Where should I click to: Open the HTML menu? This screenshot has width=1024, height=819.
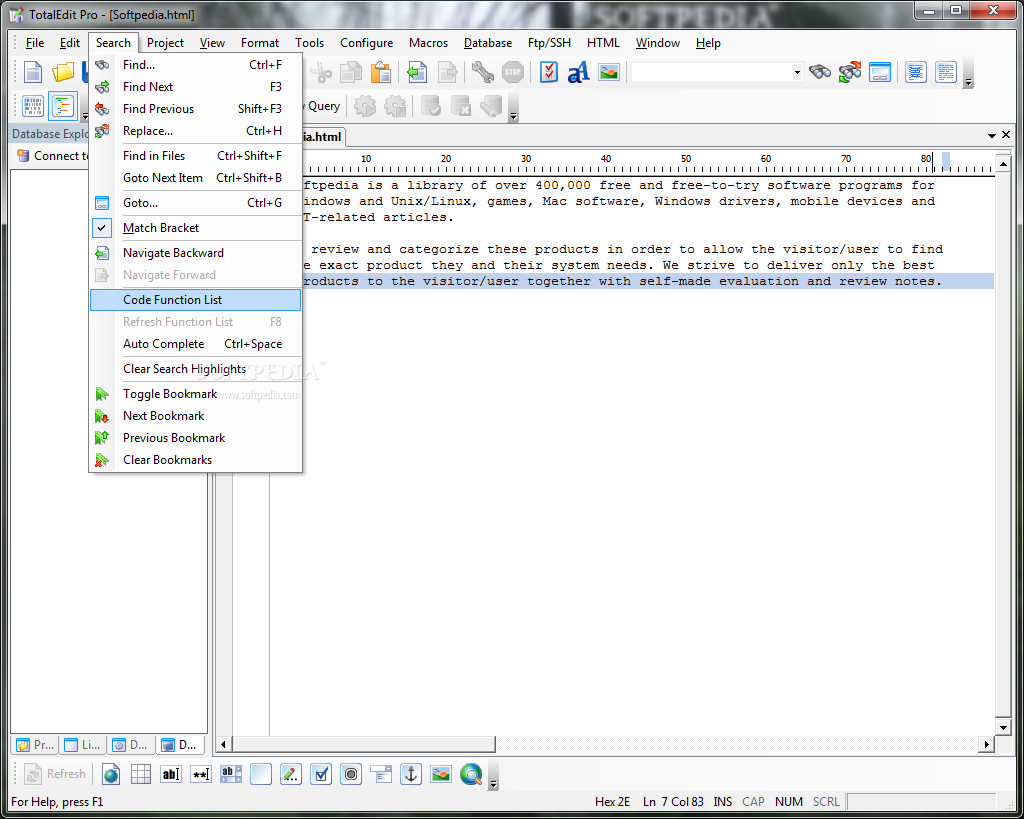click(x=603, y=43)
